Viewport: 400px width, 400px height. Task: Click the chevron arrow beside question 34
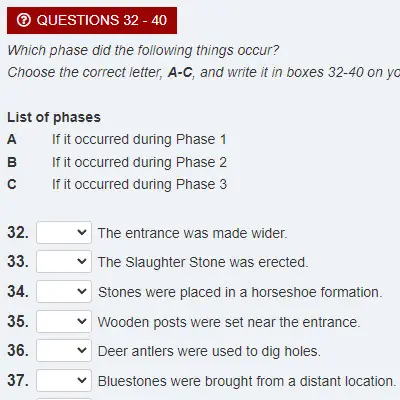point(82,291)
